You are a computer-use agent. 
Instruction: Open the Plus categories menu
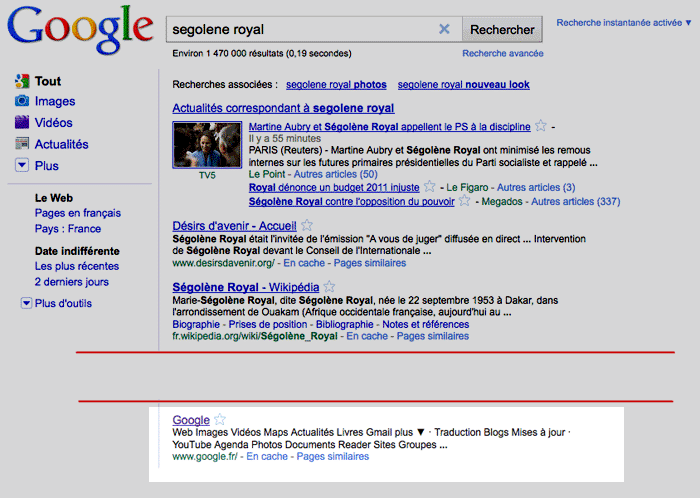pos(46,166)
